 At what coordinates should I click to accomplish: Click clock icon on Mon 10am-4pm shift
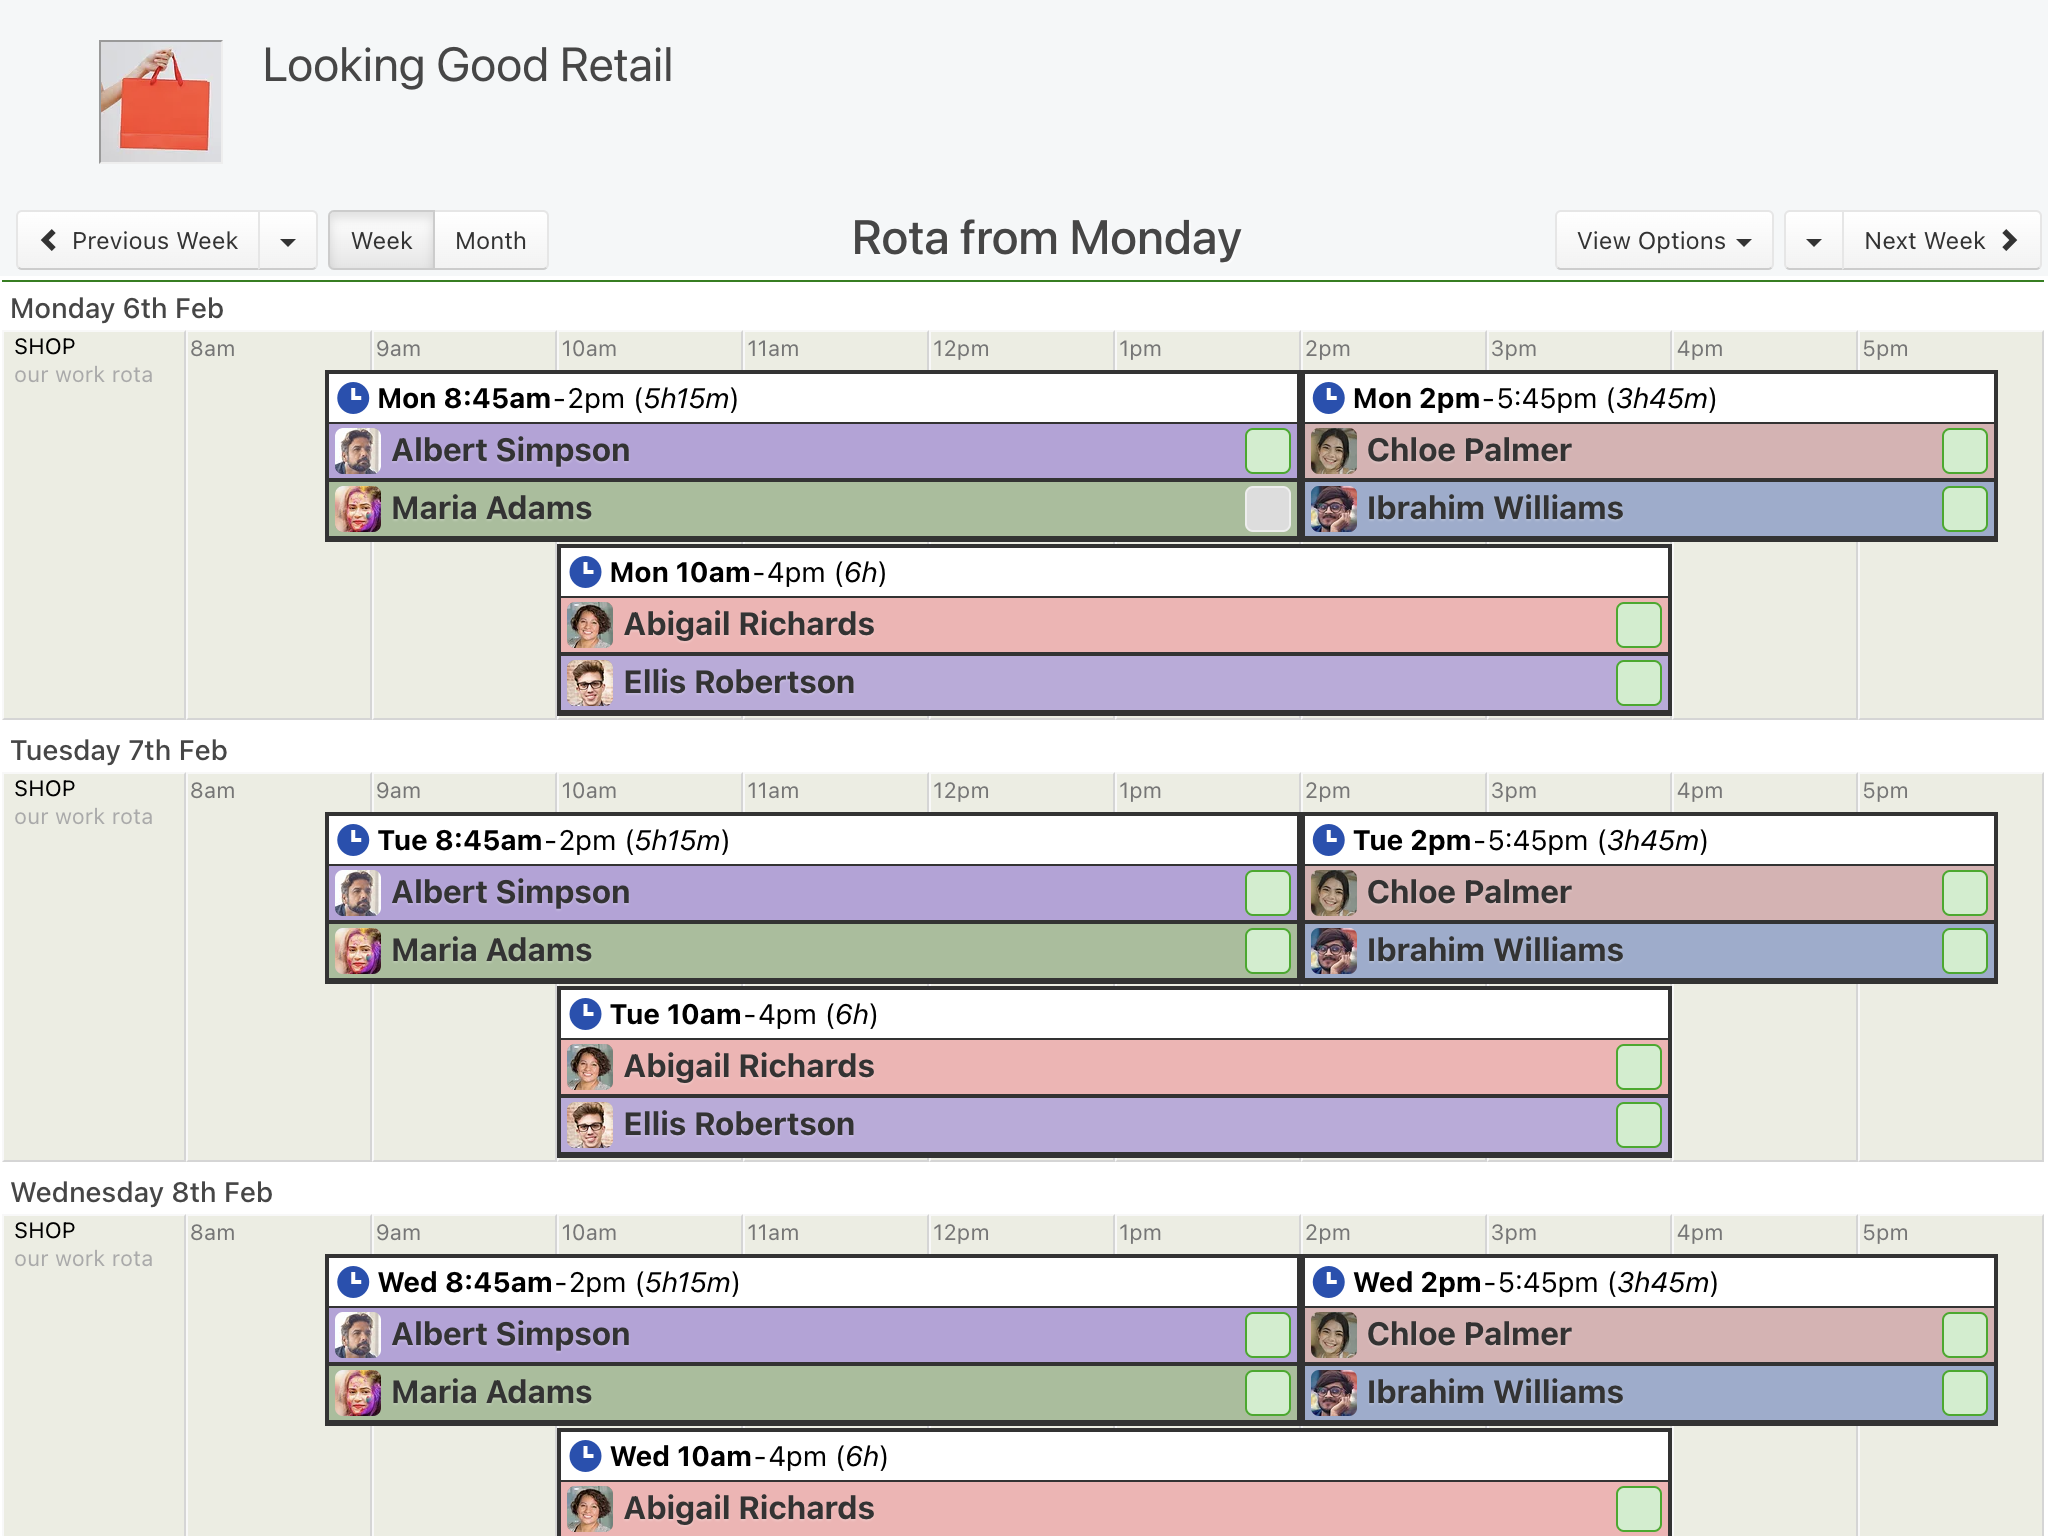pos(585,572)
